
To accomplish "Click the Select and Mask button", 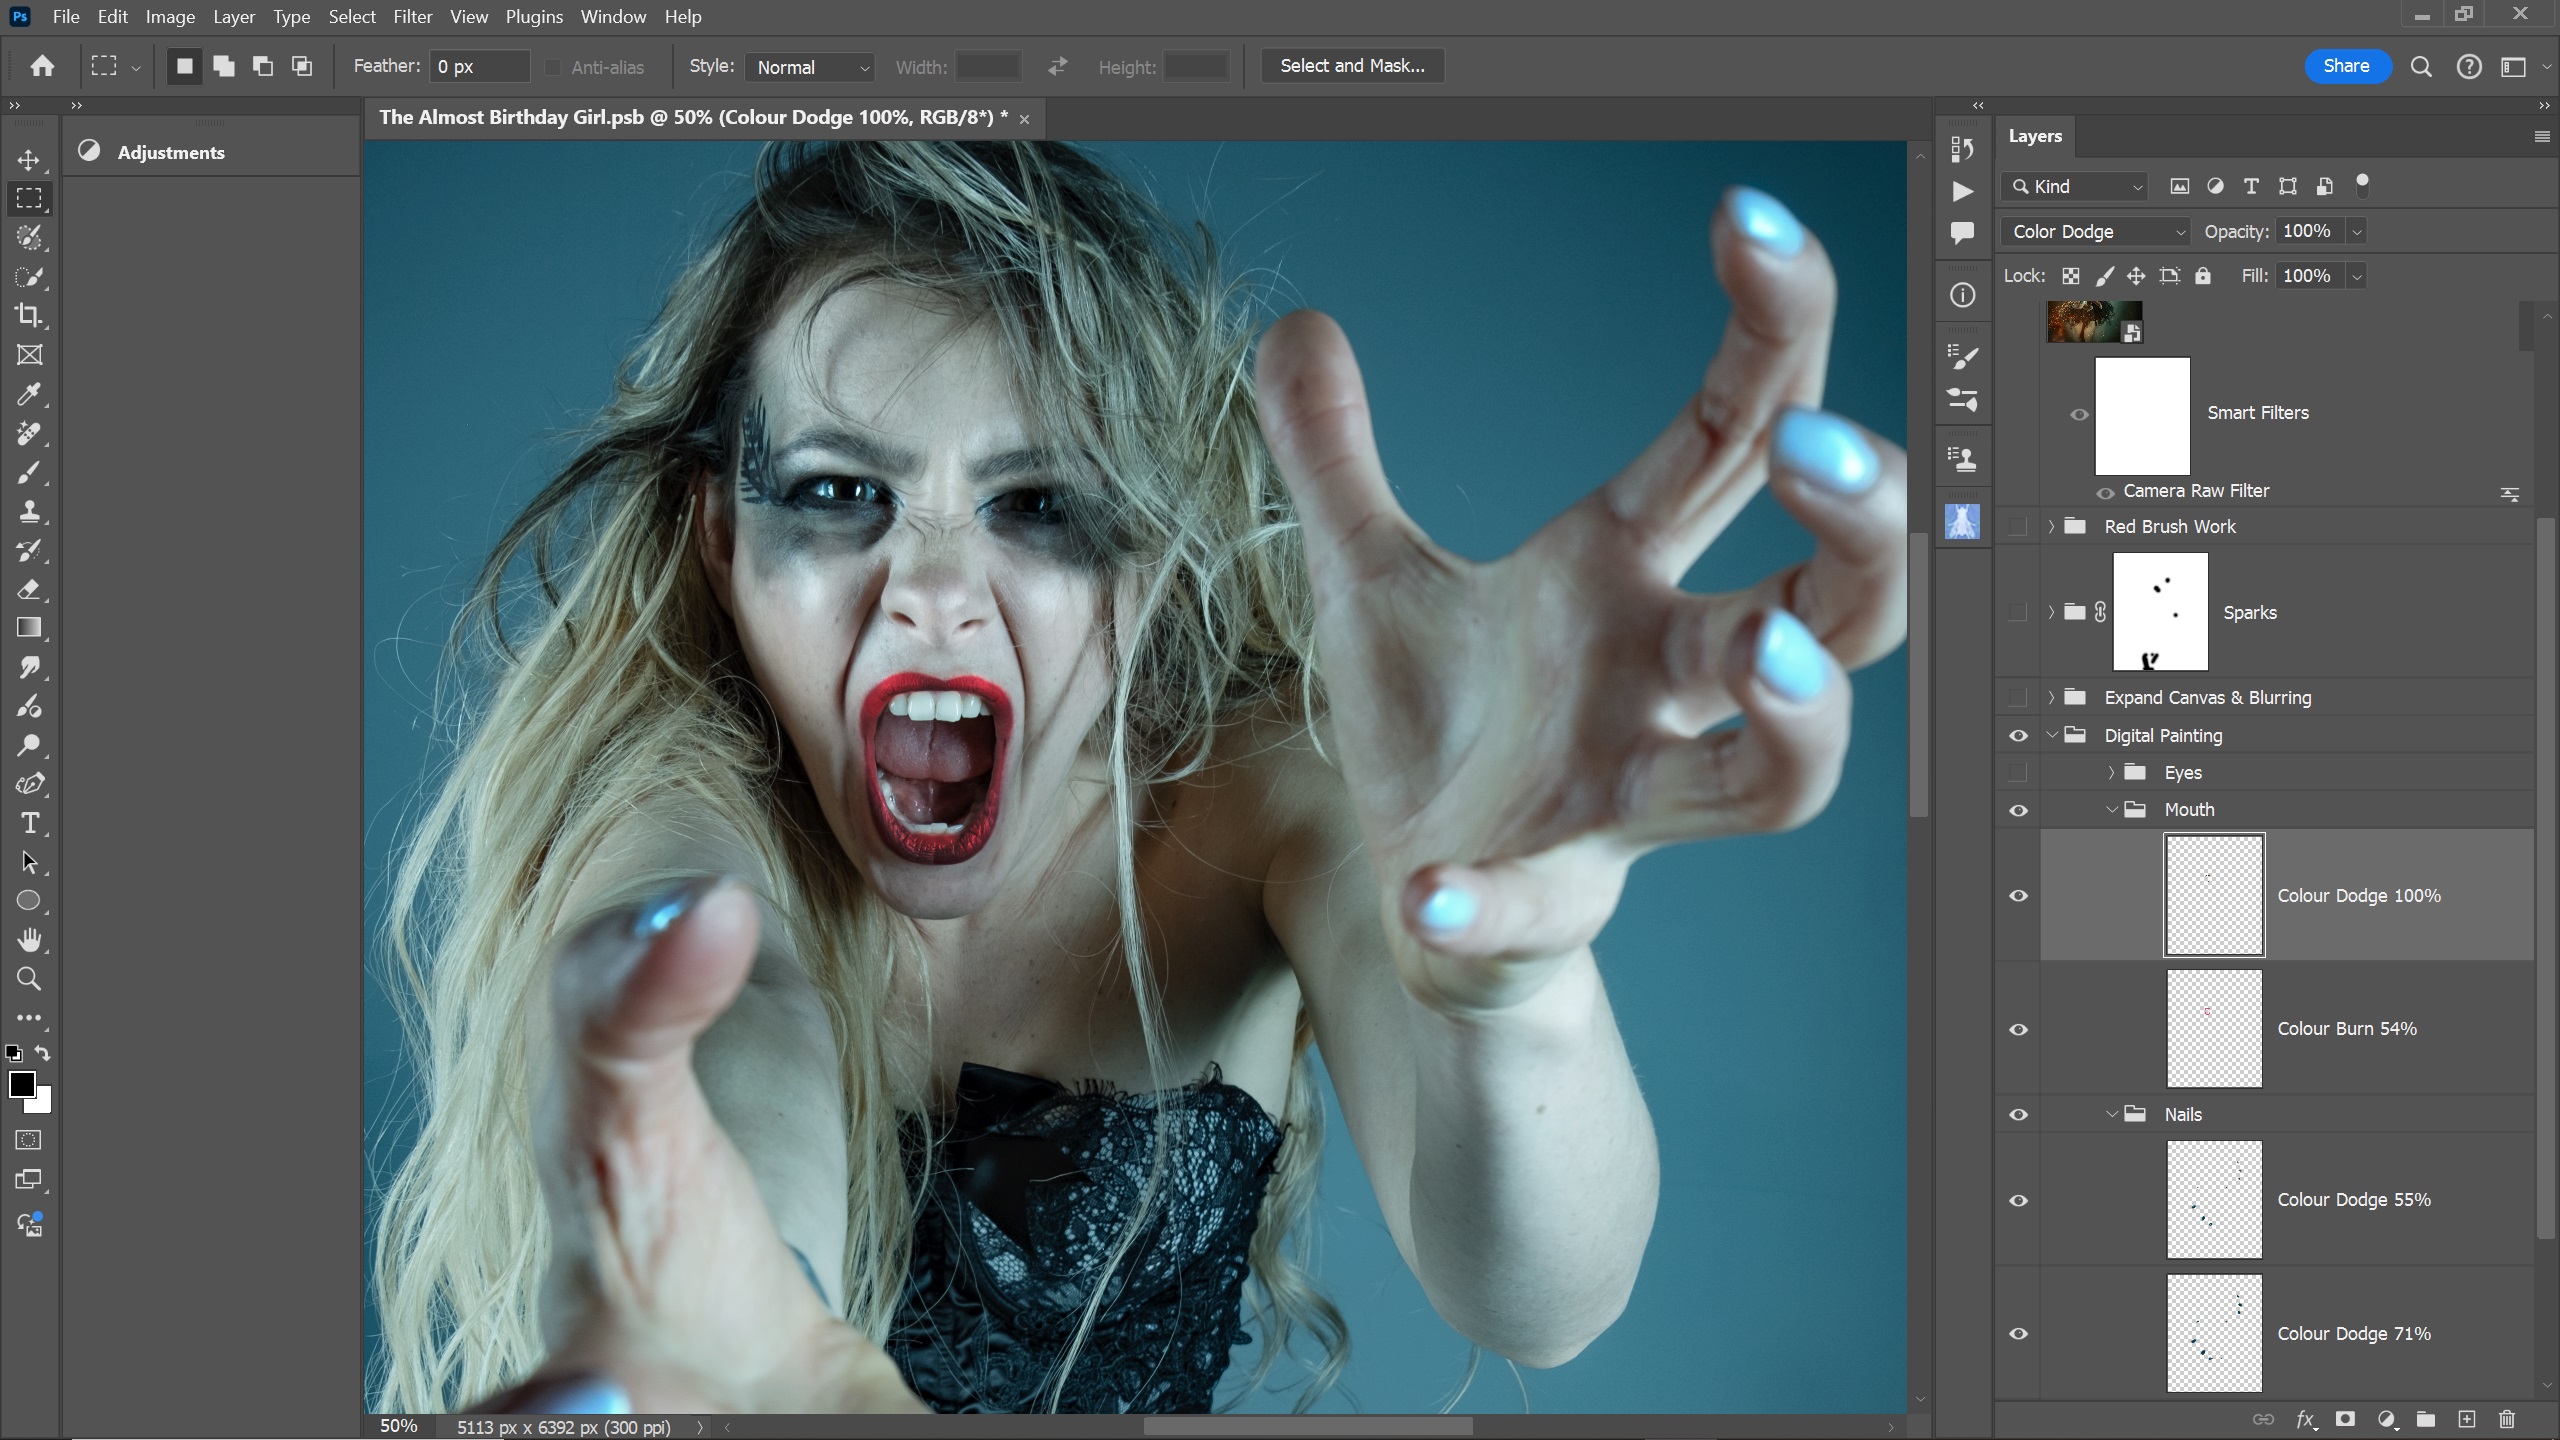I will pyautogui.click(x=1352, y=66).
